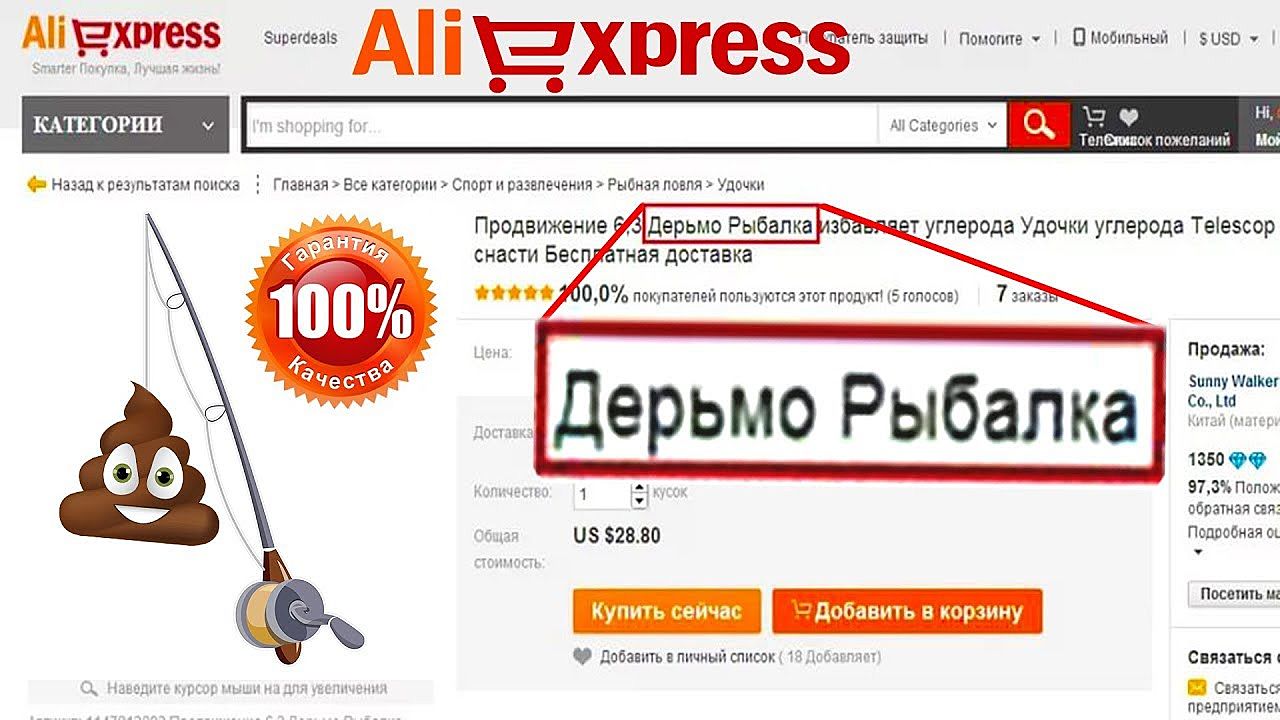1280x720 pixels.
Task: Expand the Помогите help menu
Action: [x=1000, y=38]
